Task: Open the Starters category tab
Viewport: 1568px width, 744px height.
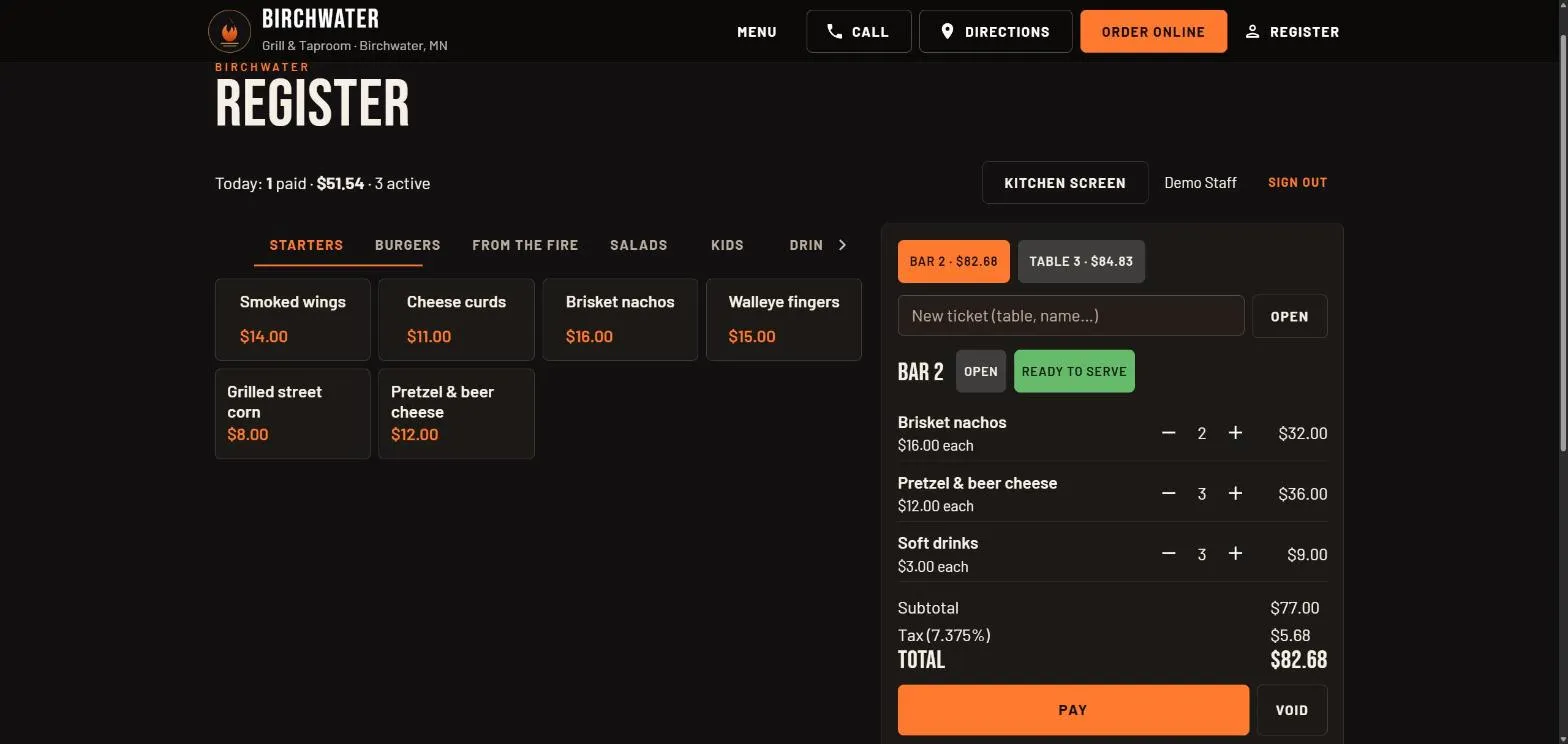Action: (306, 245)
